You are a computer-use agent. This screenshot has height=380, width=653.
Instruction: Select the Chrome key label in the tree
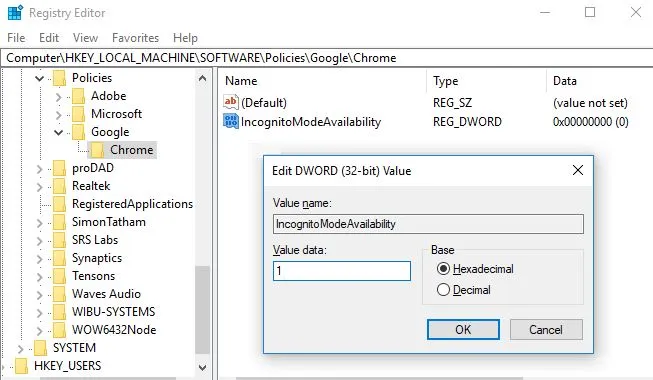[132, 150]
